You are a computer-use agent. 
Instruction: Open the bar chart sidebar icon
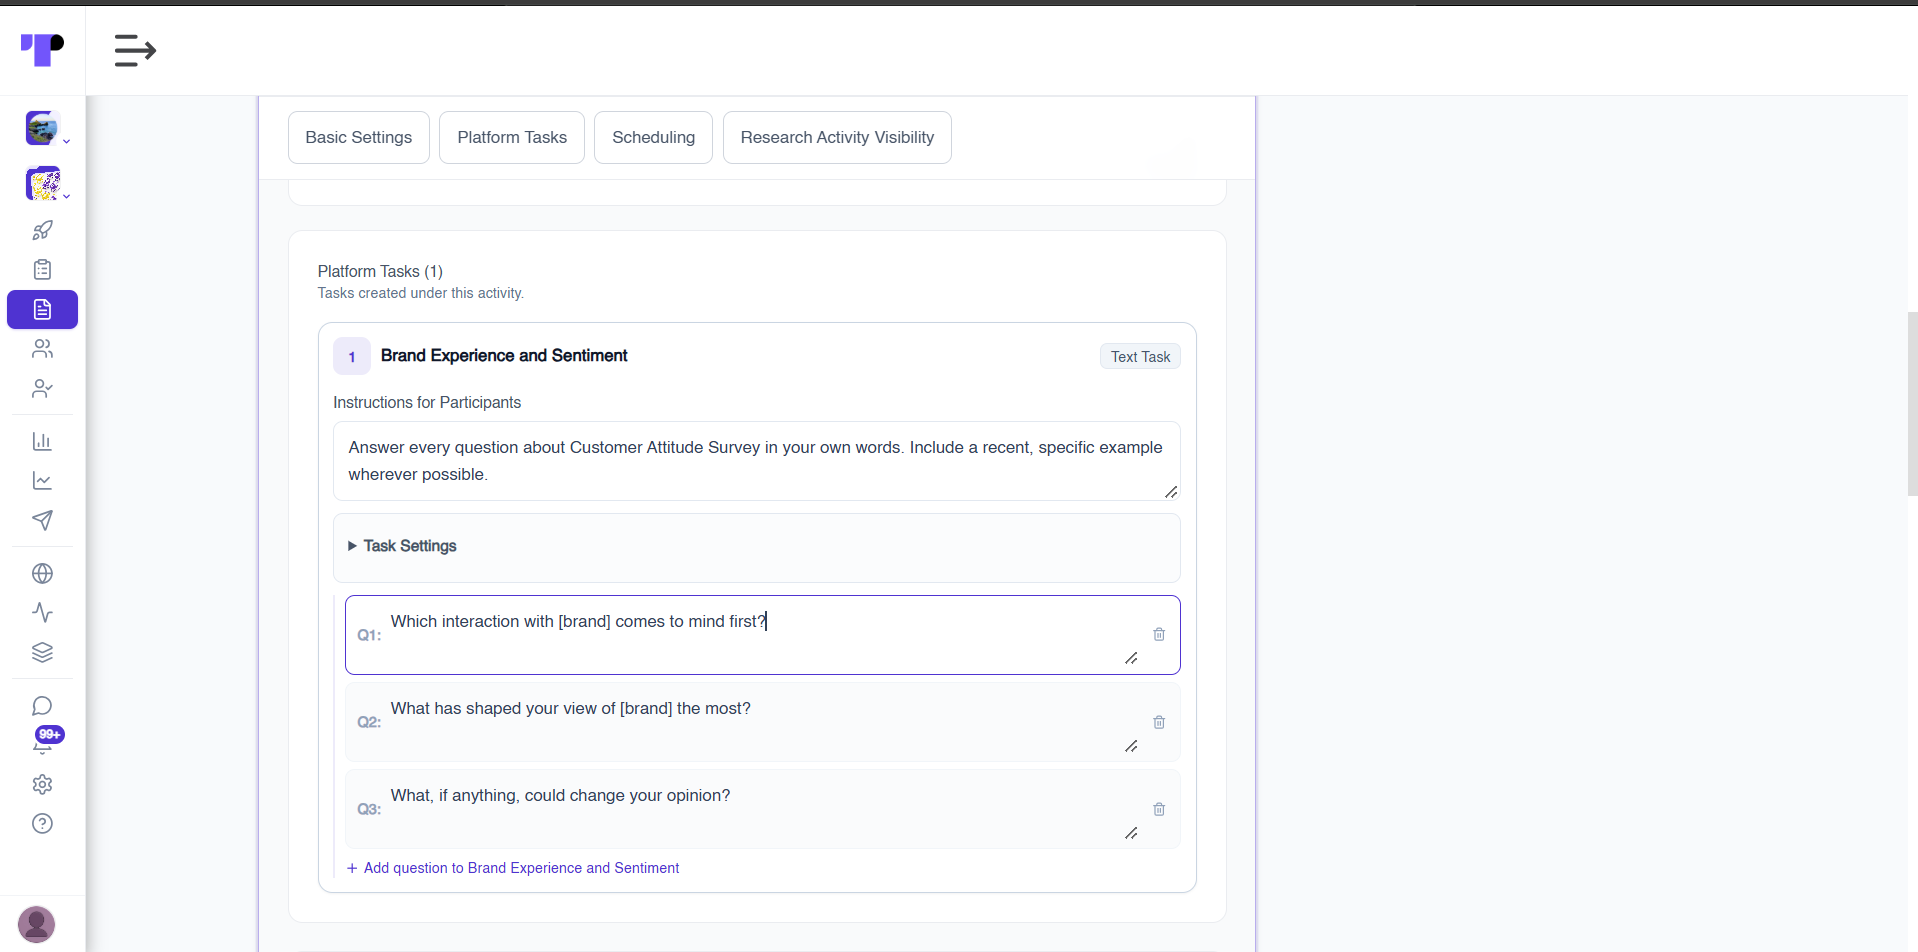point(42,441)
